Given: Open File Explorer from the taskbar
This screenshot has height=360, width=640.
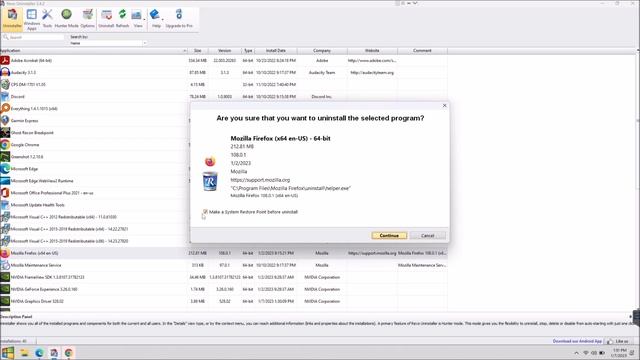Looking at the screenshot, I should [x=24, y=353].
